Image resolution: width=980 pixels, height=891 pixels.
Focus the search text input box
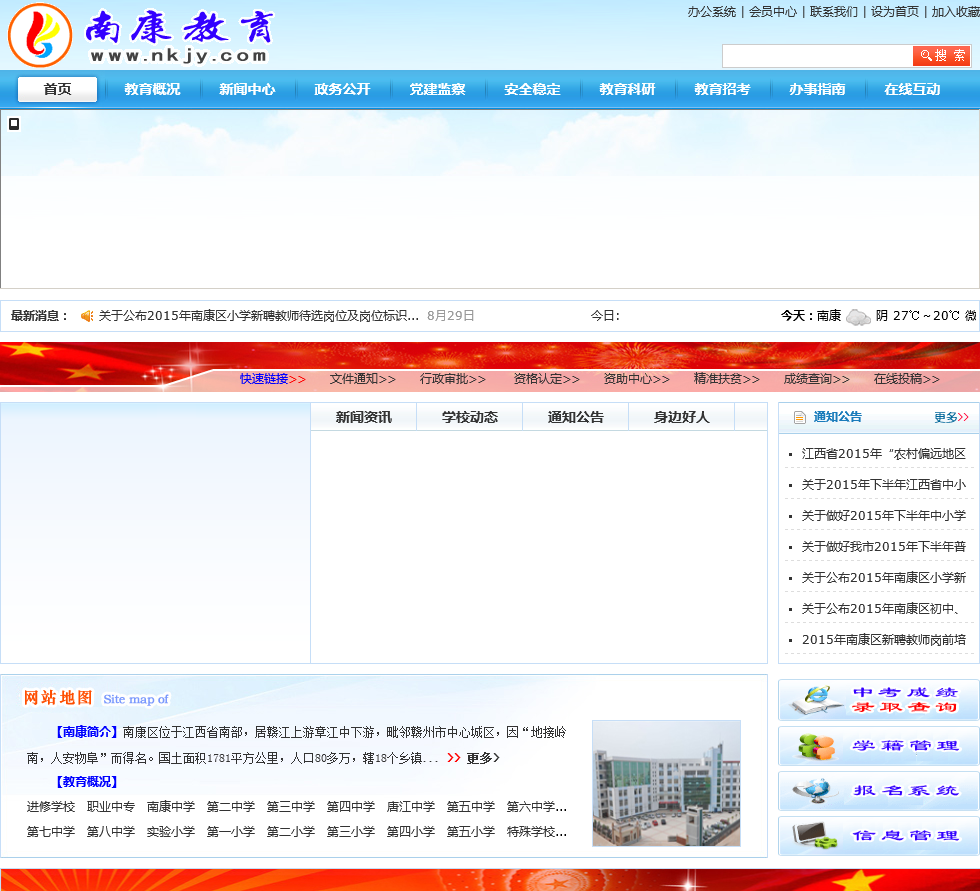(816, 56)
